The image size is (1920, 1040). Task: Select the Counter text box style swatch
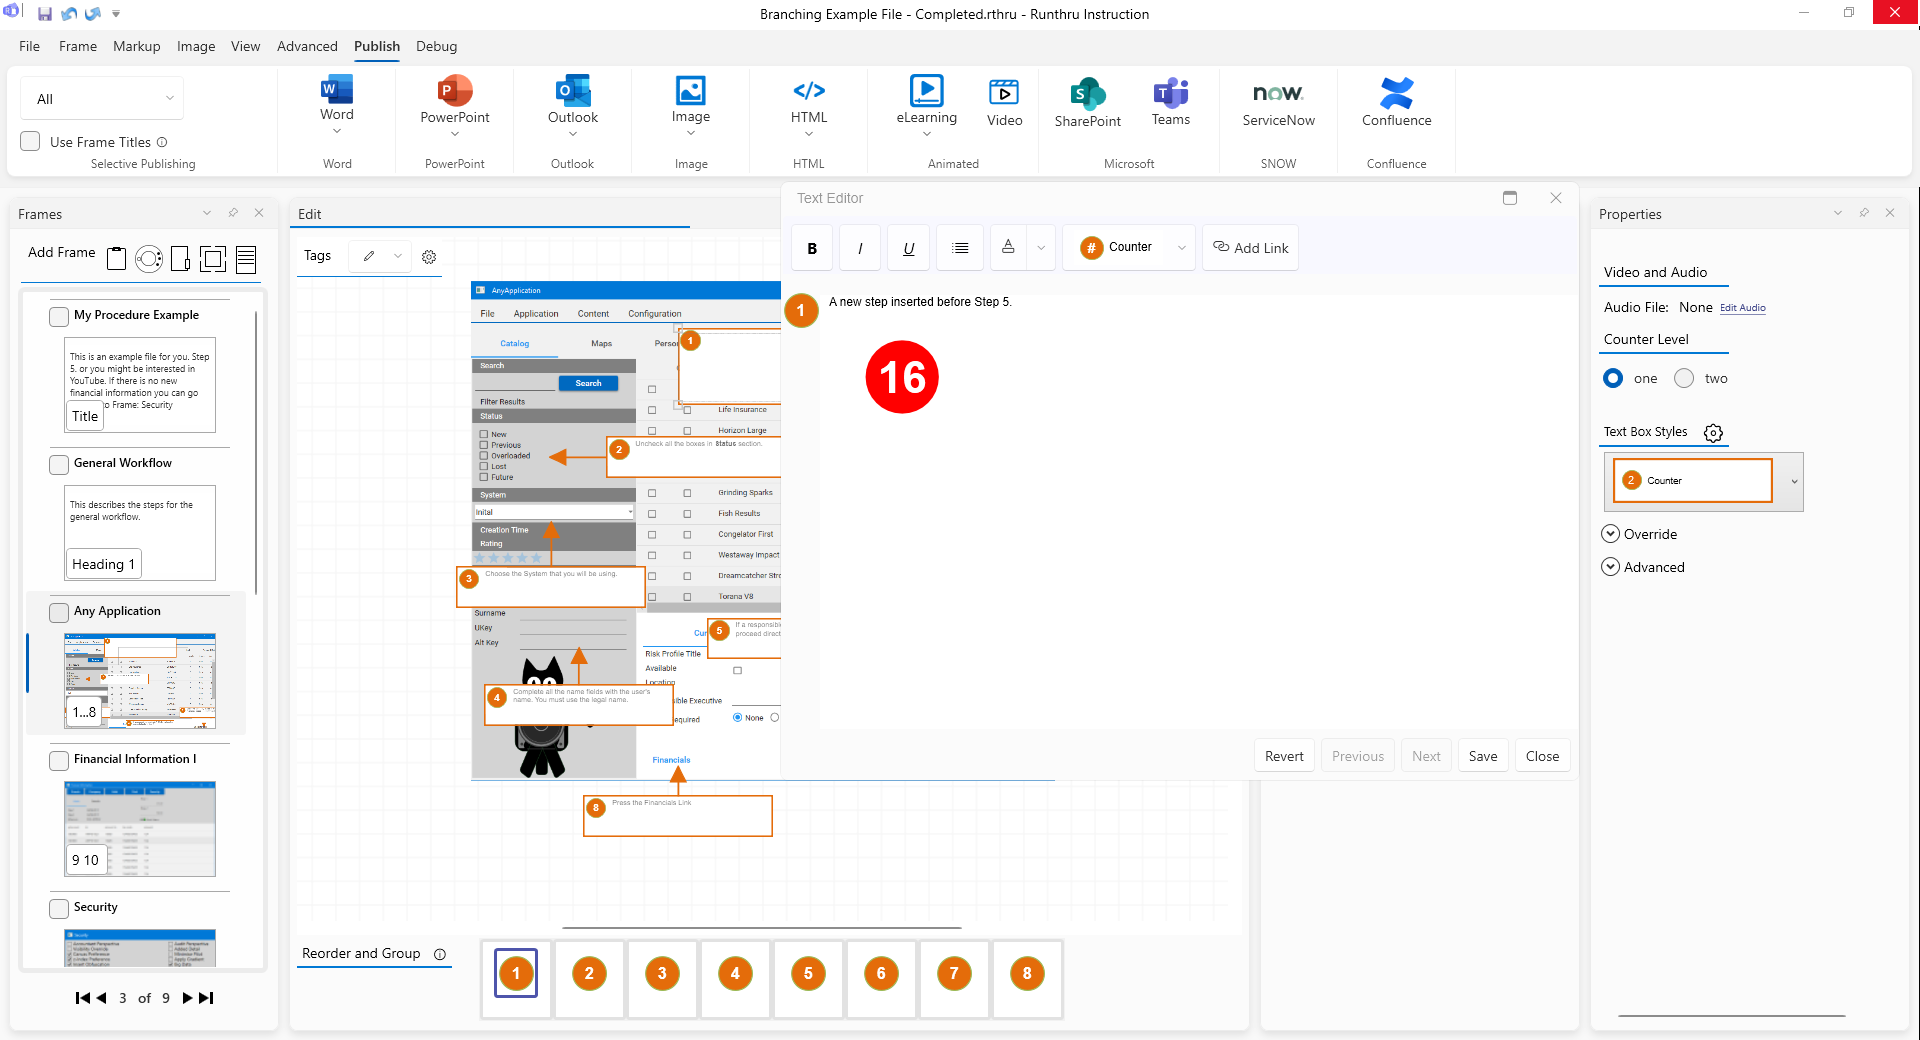pyautogui.click(x=1692, y=481)
